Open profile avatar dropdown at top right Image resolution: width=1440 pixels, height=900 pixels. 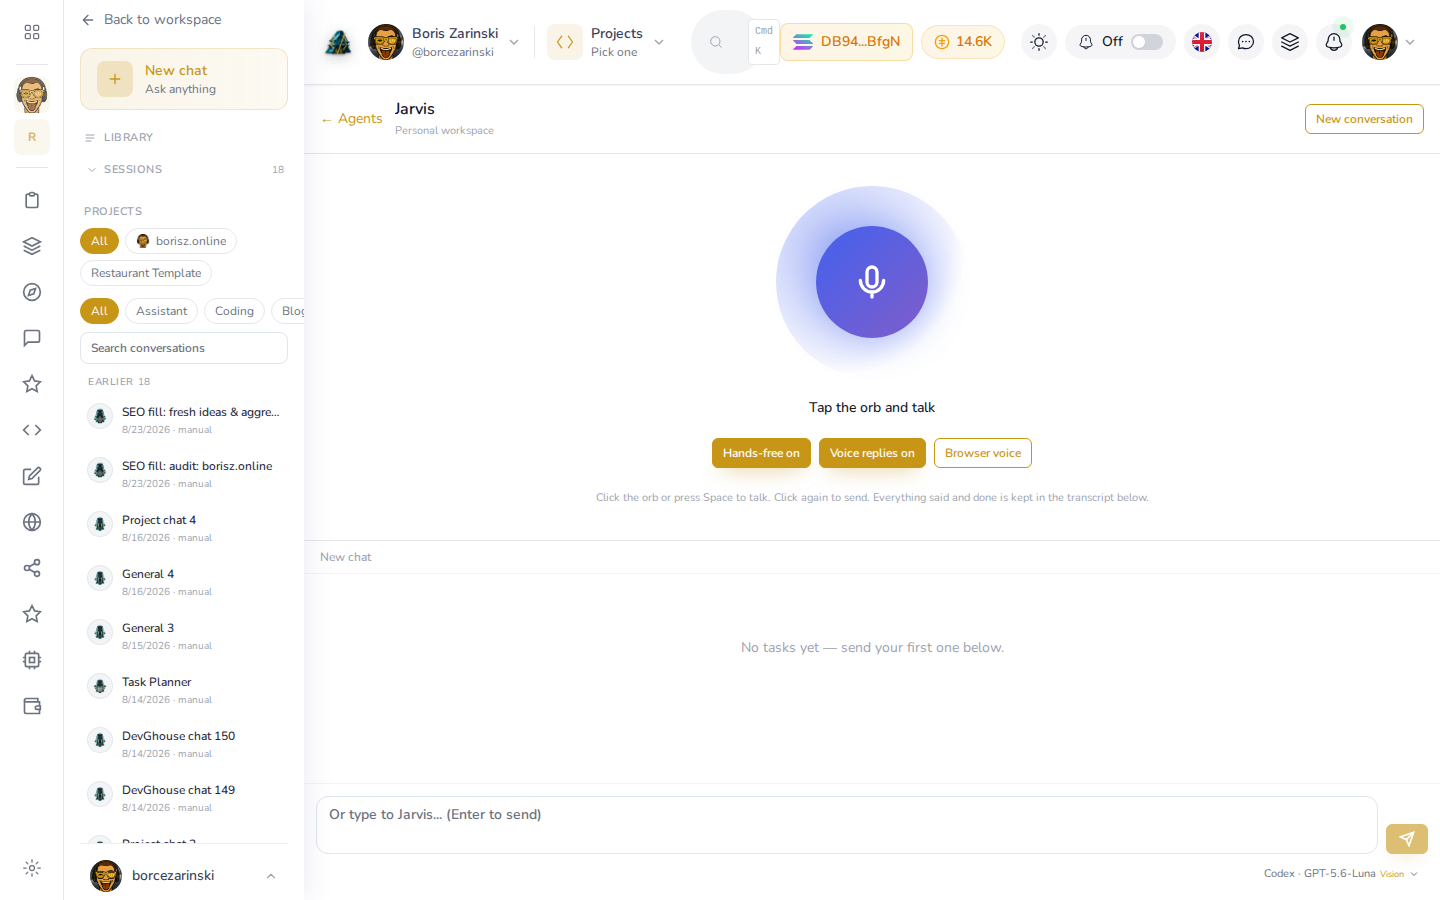(x=1389, y=42)
